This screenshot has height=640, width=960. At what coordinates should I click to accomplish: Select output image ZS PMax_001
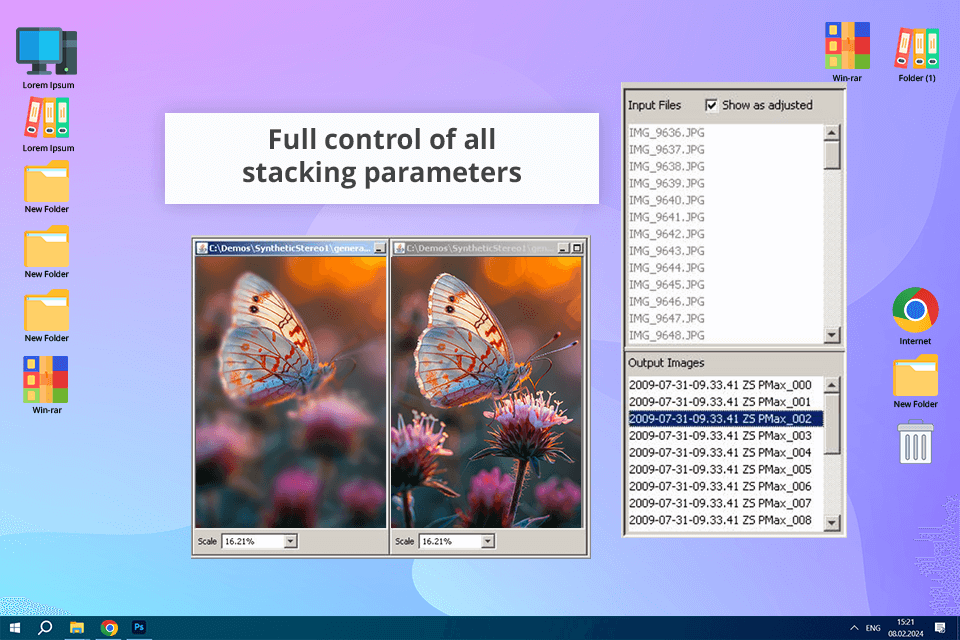pyautogui.click(x=726, y=402)
